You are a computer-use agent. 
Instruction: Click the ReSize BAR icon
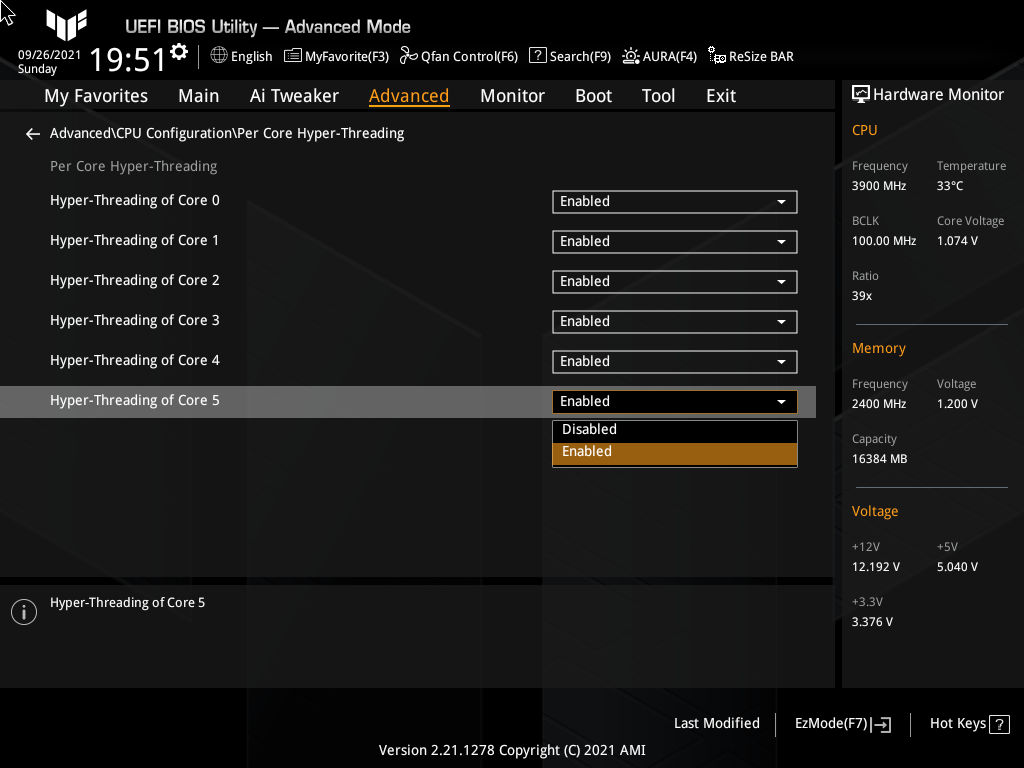point(750,56)
